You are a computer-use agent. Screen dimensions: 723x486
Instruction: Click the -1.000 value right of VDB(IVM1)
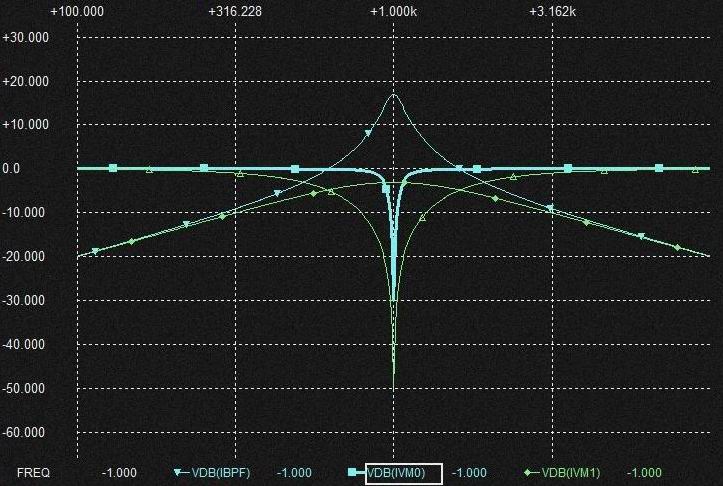pos(644,473)
